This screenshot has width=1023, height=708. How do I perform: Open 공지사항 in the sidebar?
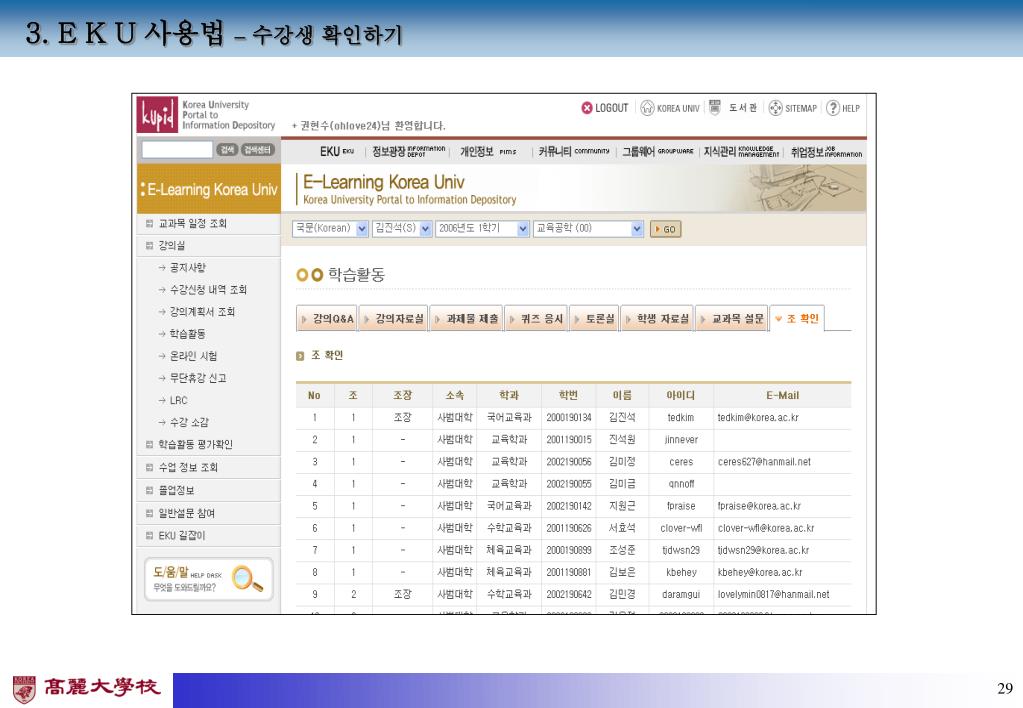click(x=187, y=268)
